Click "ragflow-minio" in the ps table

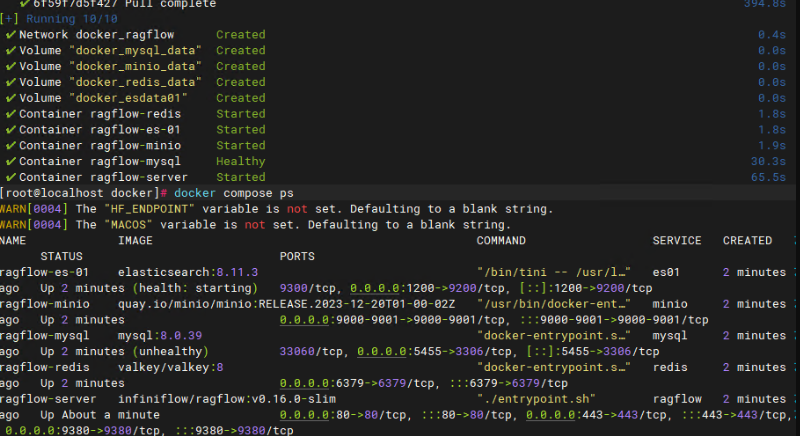[x=44, y=303]
